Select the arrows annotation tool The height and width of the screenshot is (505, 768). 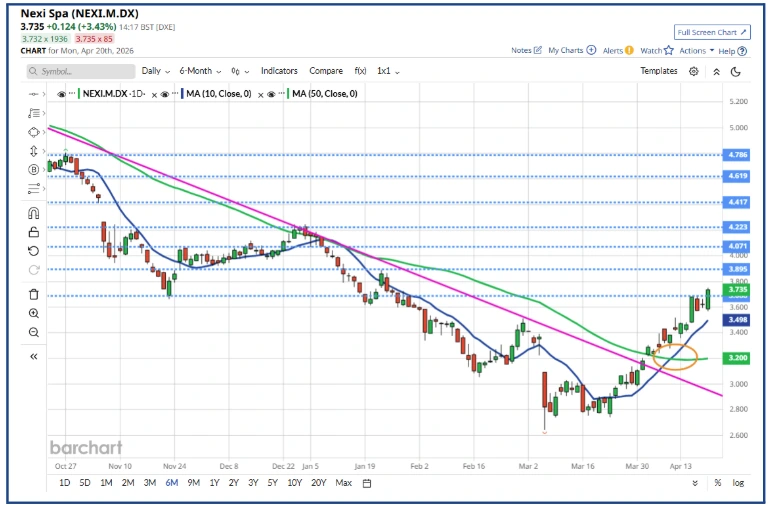(34, 151)
